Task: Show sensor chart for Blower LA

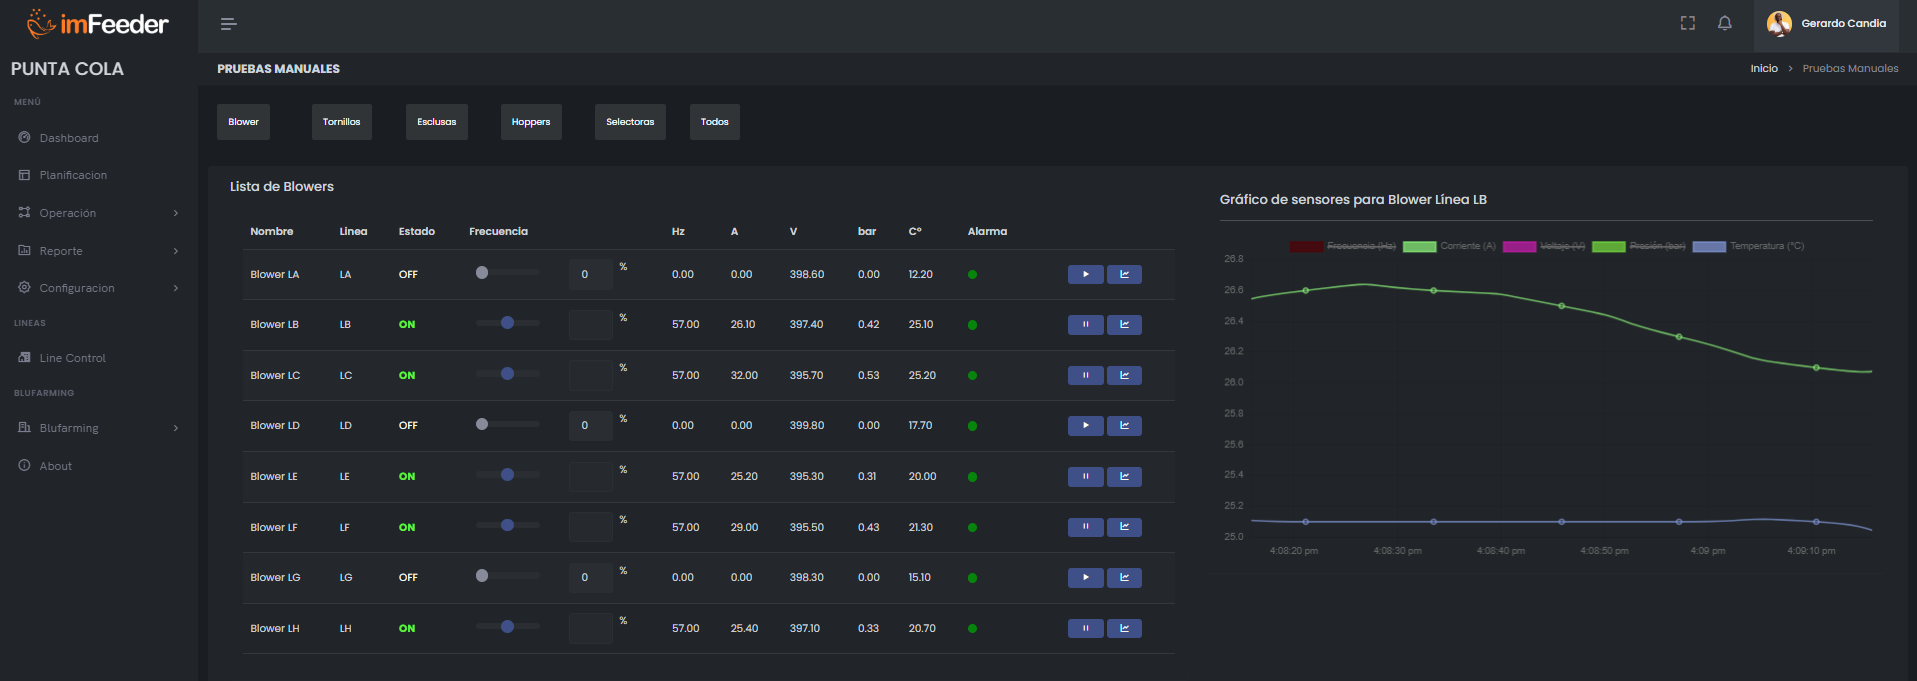Action: pyautogui.click(x=1124, y=274)
